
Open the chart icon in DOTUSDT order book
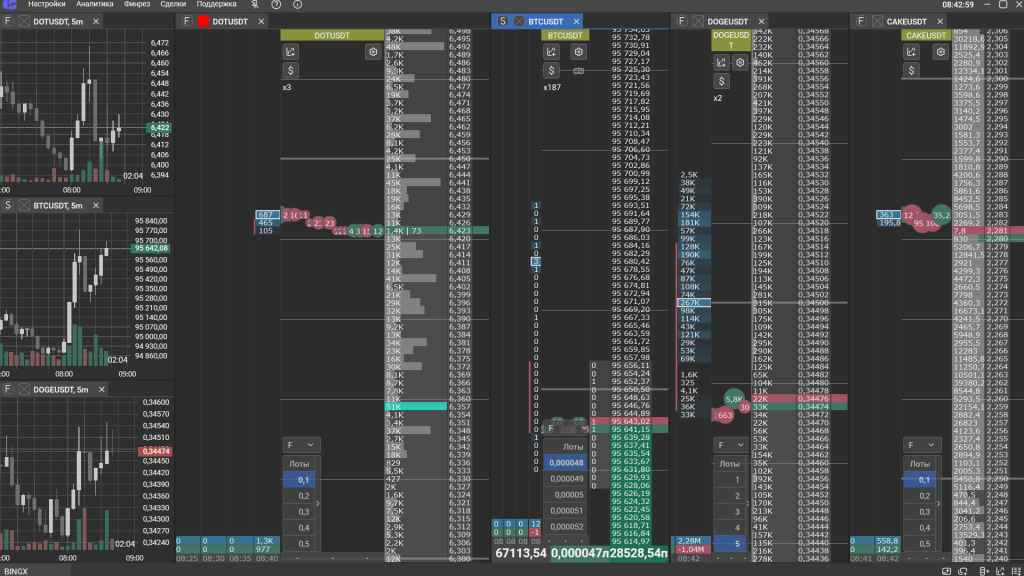[291, 52]
